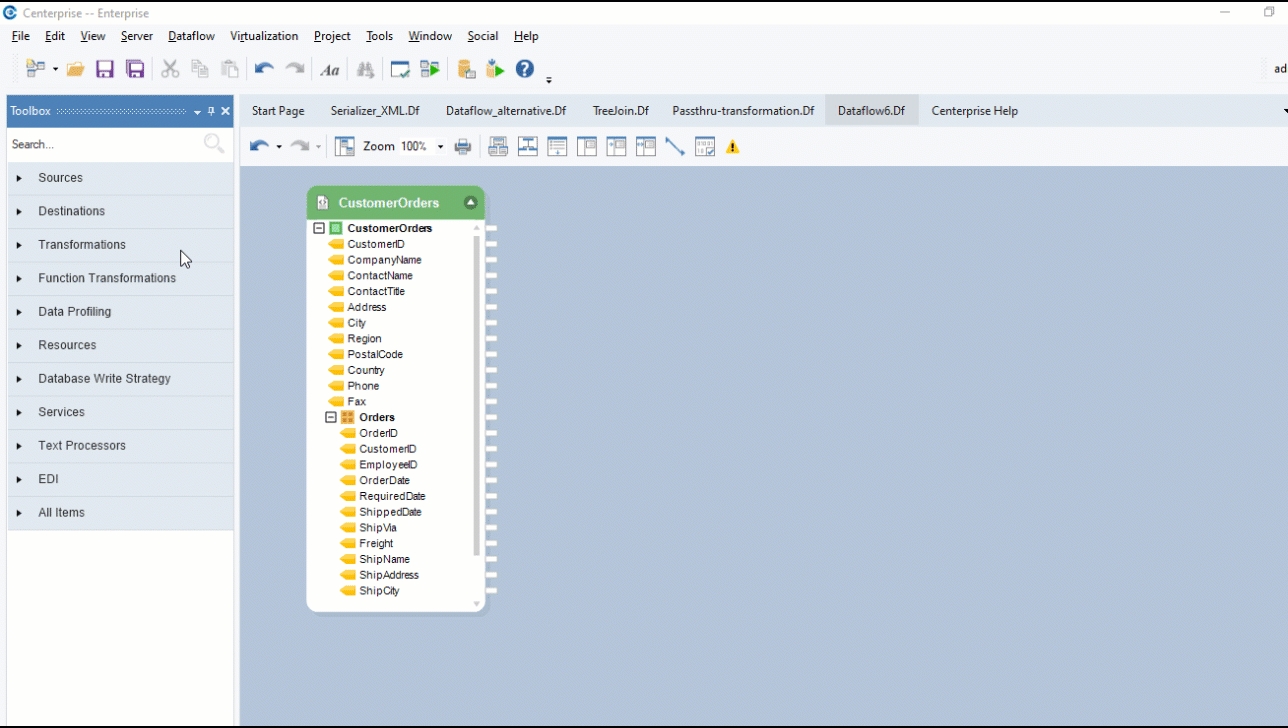Click the Open folder icon in main toolbar
Screen dimensions: 1288x728
click(x=75, y=69)
